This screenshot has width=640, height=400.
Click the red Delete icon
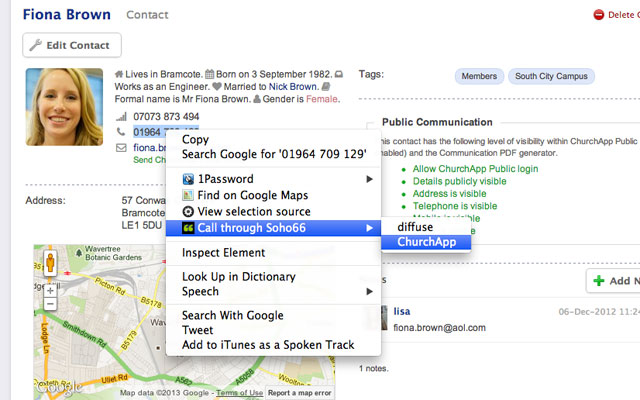click(599, 15)
